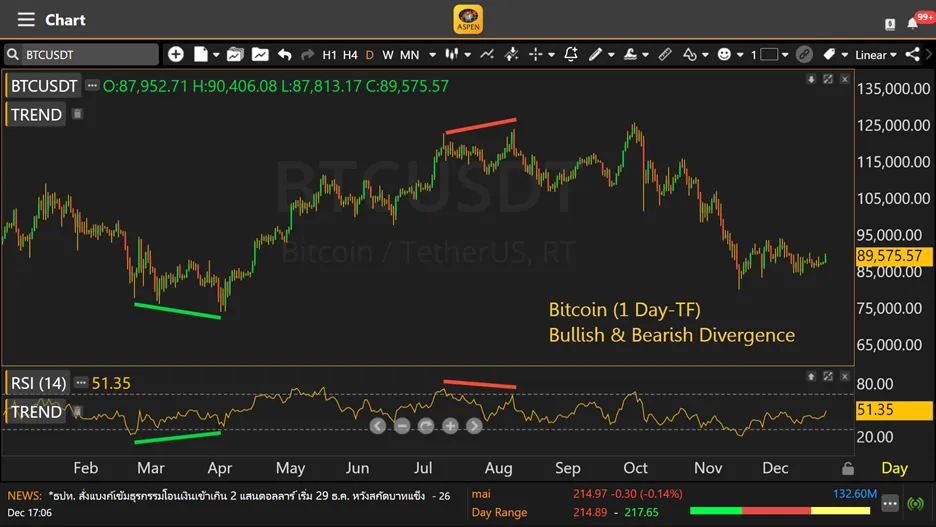Open the RSI (14) settings ellipsis button
Screen dimensions: 936x527
(x=81, y=382)
